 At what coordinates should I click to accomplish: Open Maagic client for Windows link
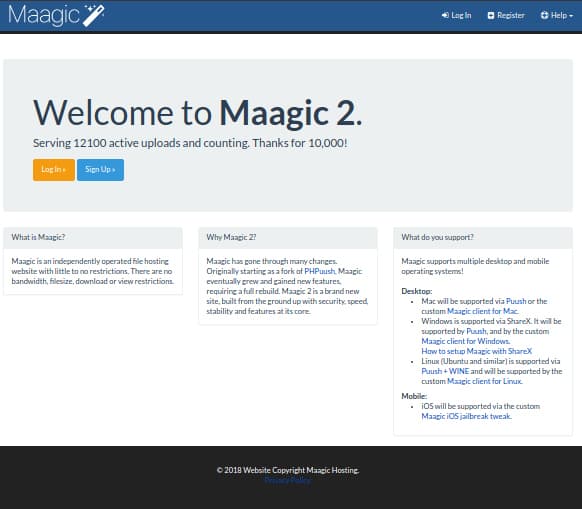(465, 341)
